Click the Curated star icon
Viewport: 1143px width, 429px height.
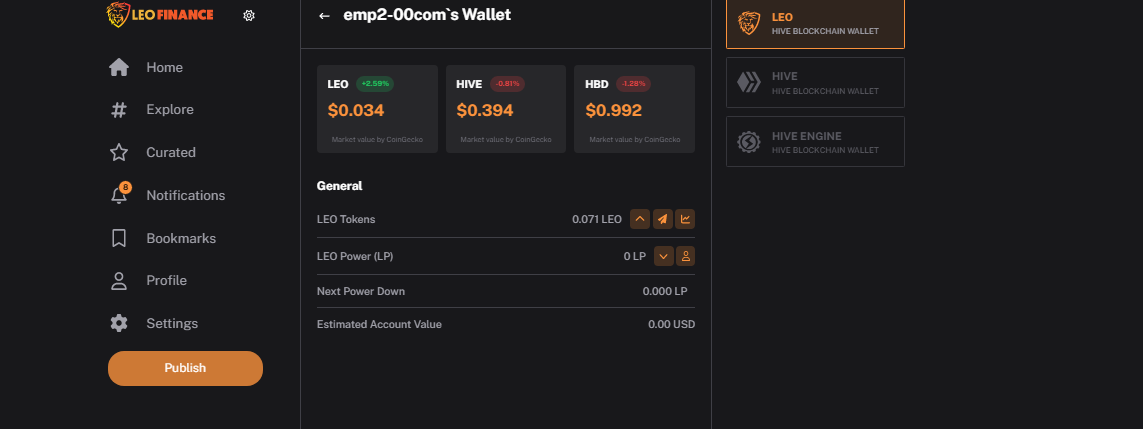pyautogui.click(x=119, y=152)
